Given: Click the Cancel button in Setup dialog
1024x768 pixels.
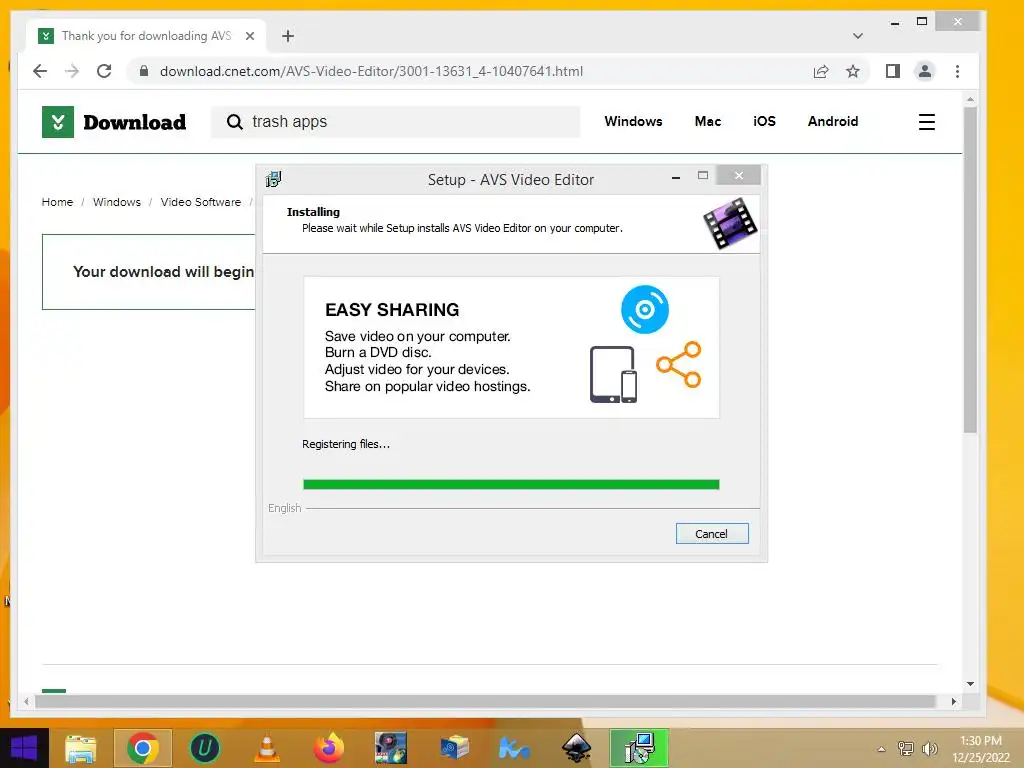Looking at the screenshot, I should pyautogui.click(x=712, y=534).
